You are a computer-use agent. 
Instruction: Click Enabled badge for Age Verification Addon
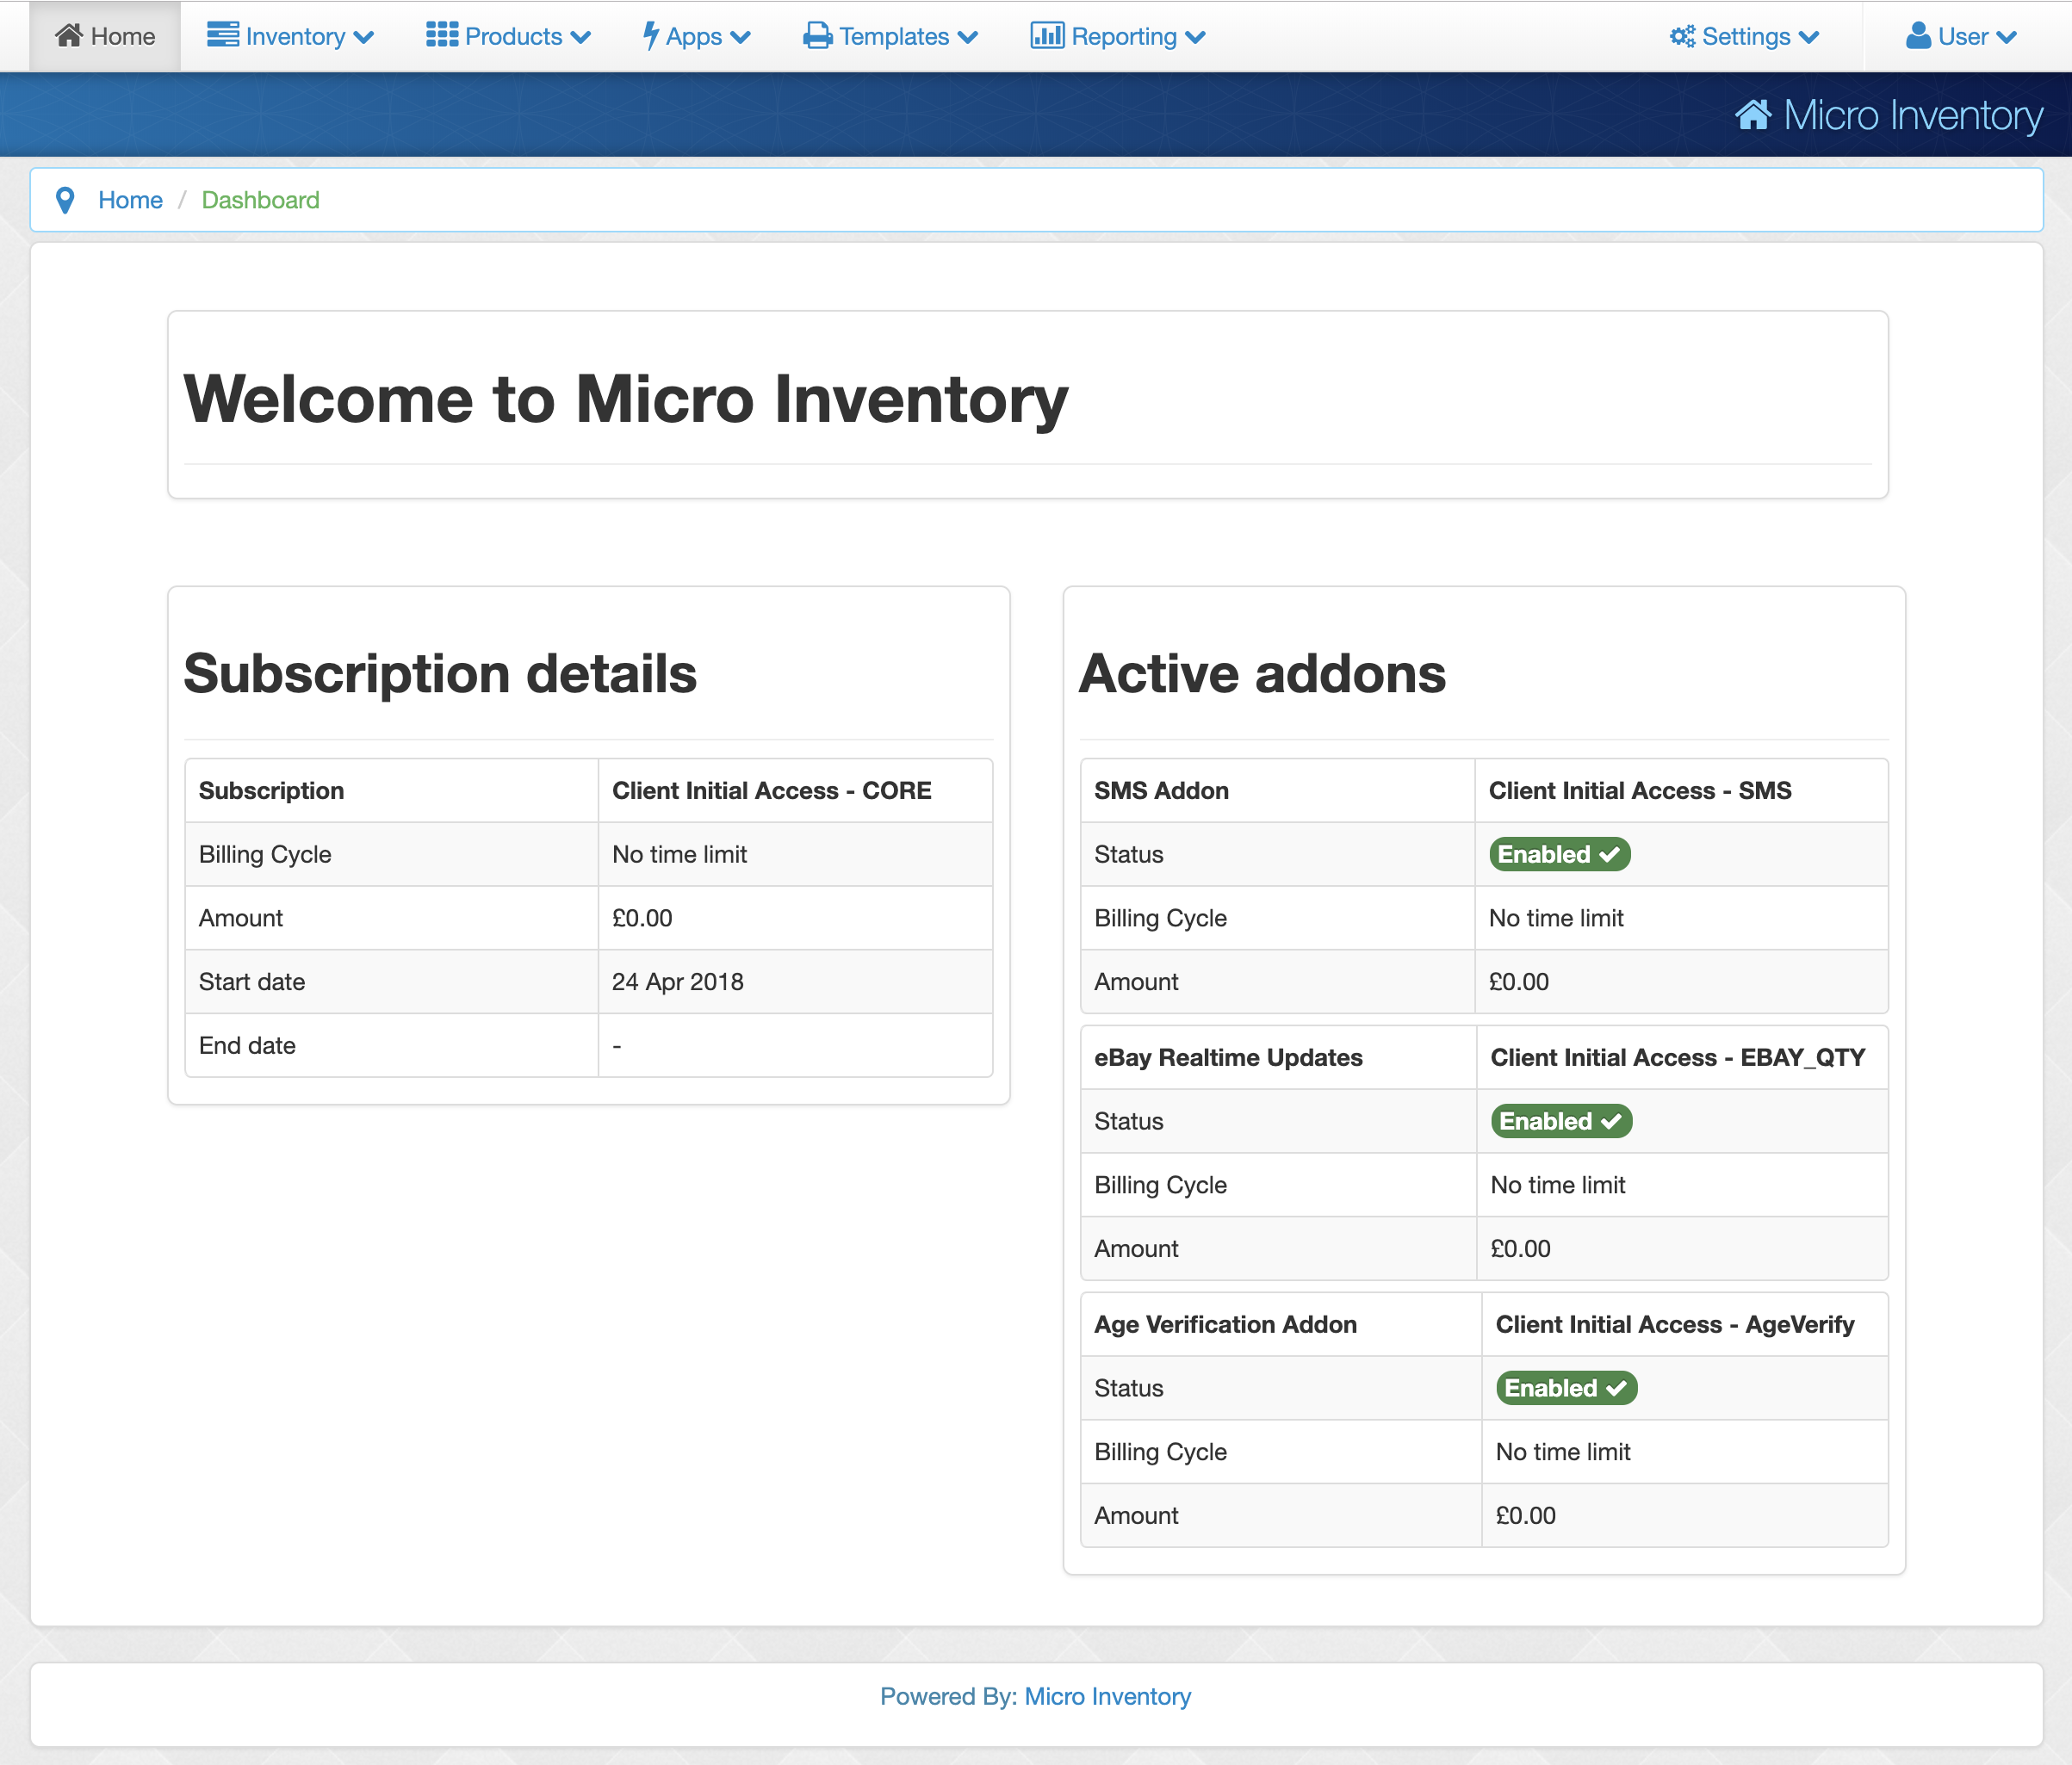point(1567,1389)
